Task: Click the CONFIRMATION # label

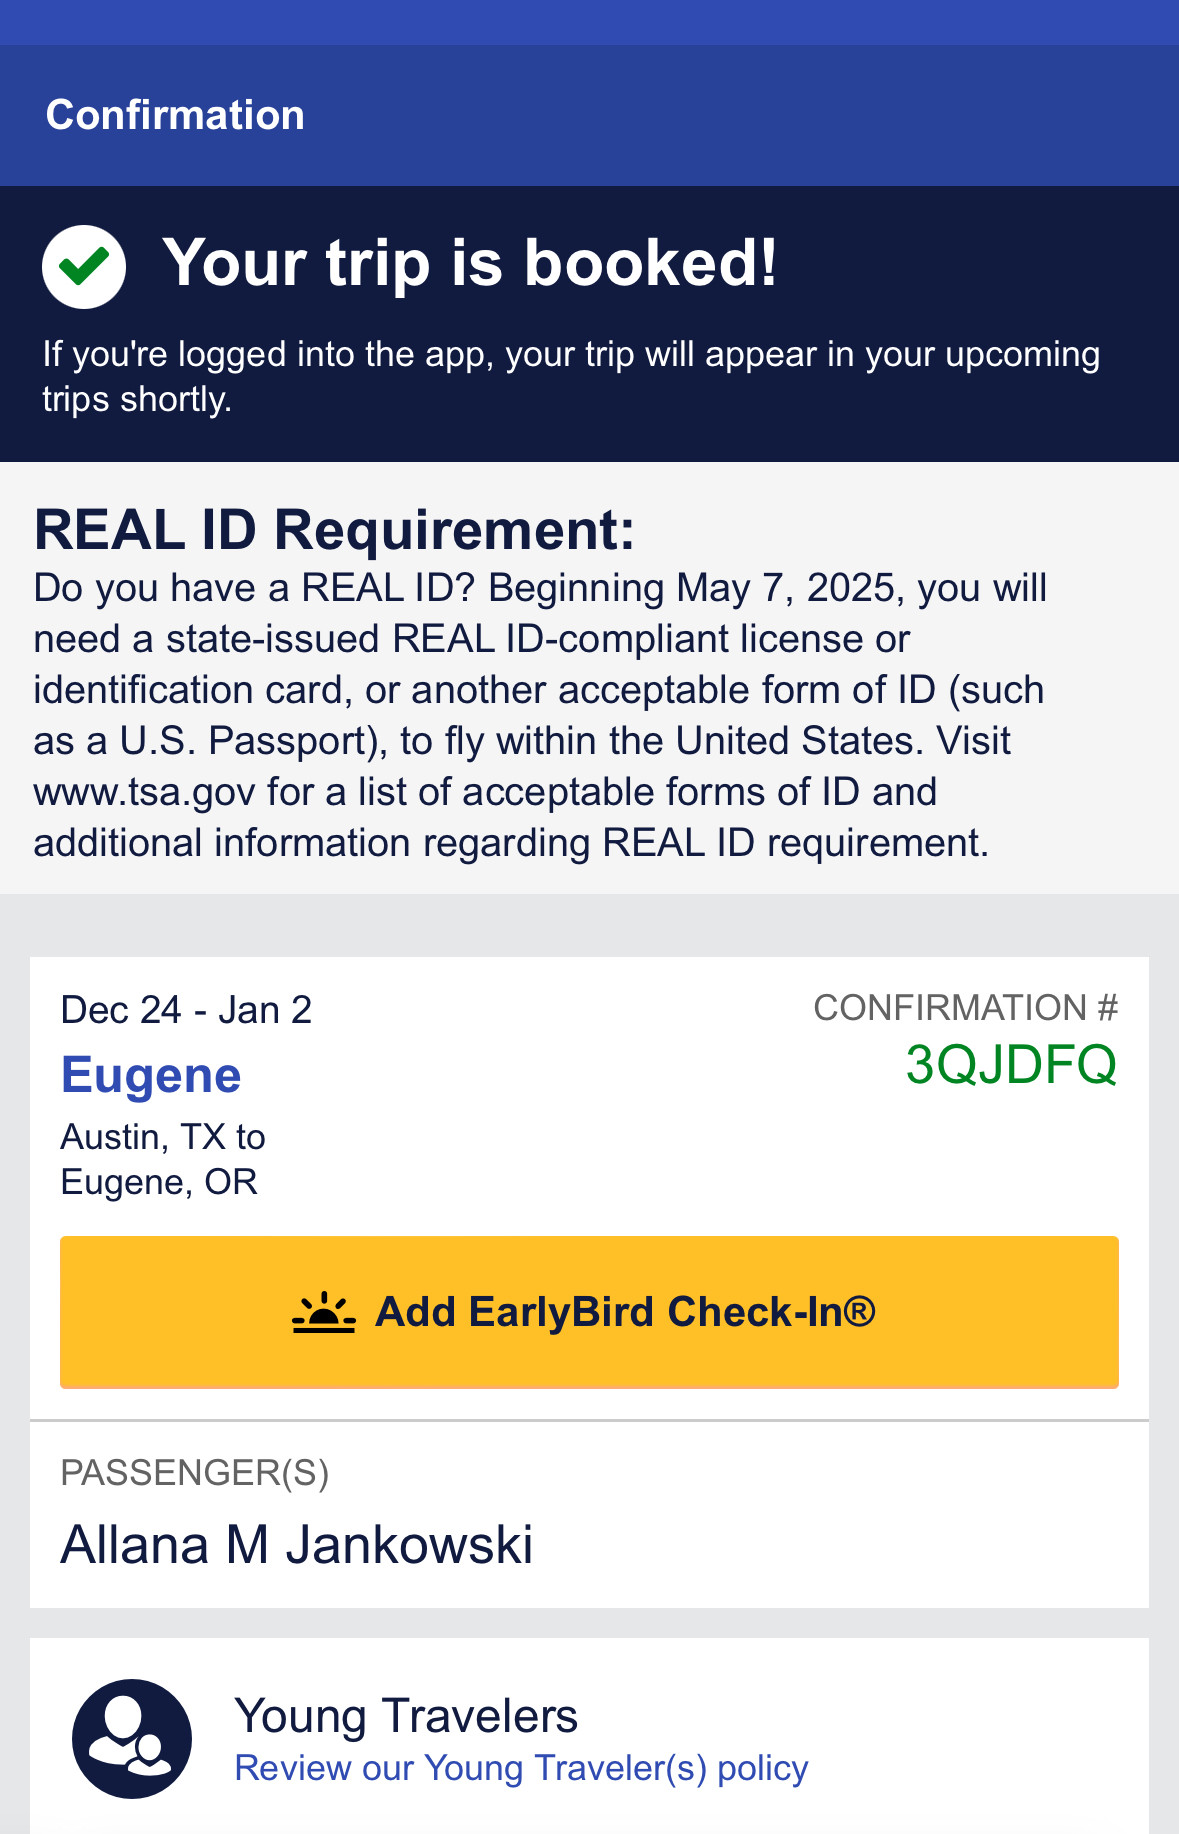Action: (x=966, y=1008)
